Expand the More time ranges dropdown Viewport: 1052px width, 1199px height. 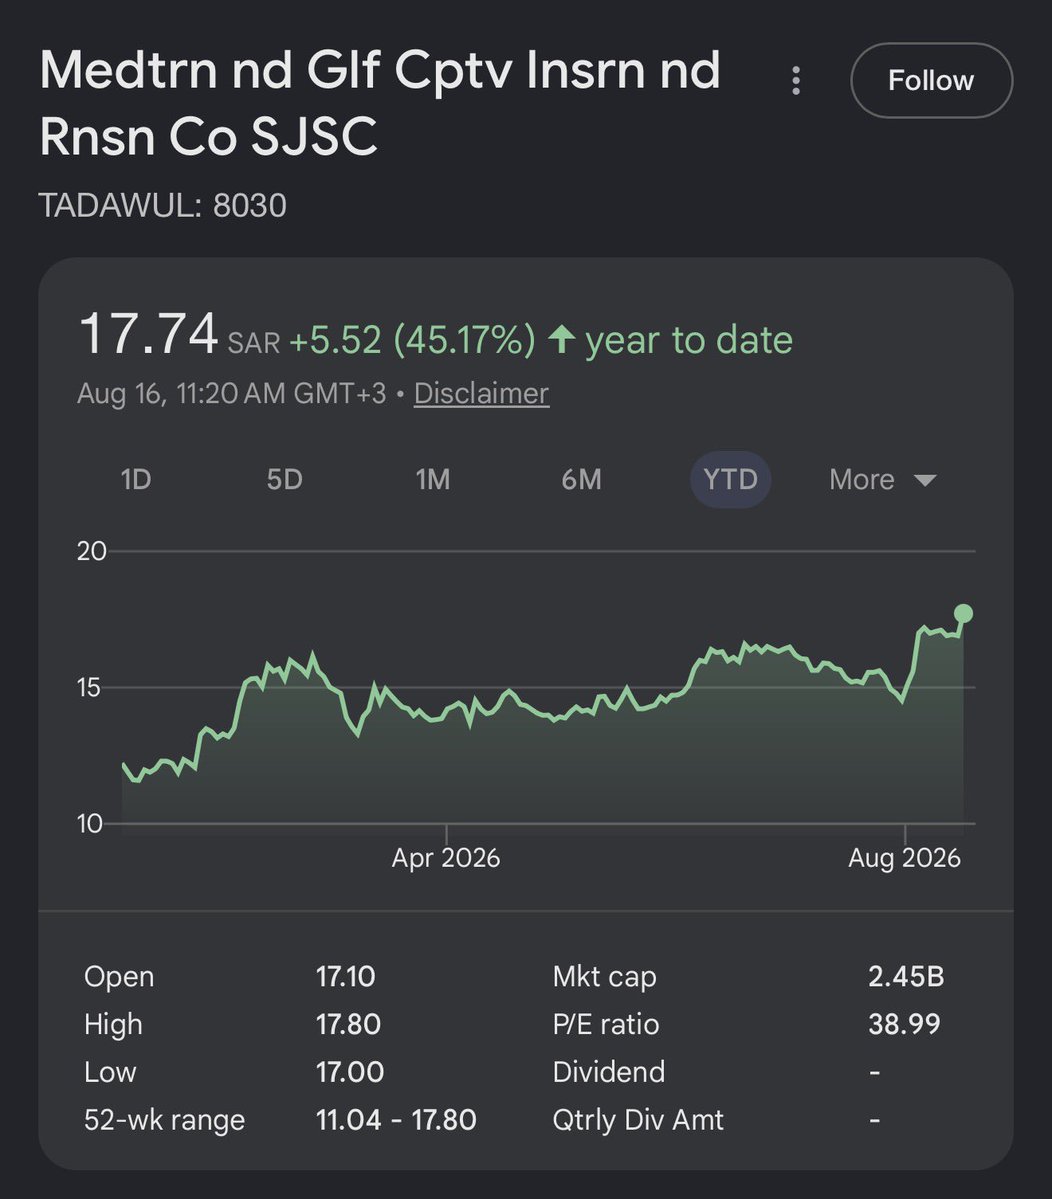pos(883,479)
